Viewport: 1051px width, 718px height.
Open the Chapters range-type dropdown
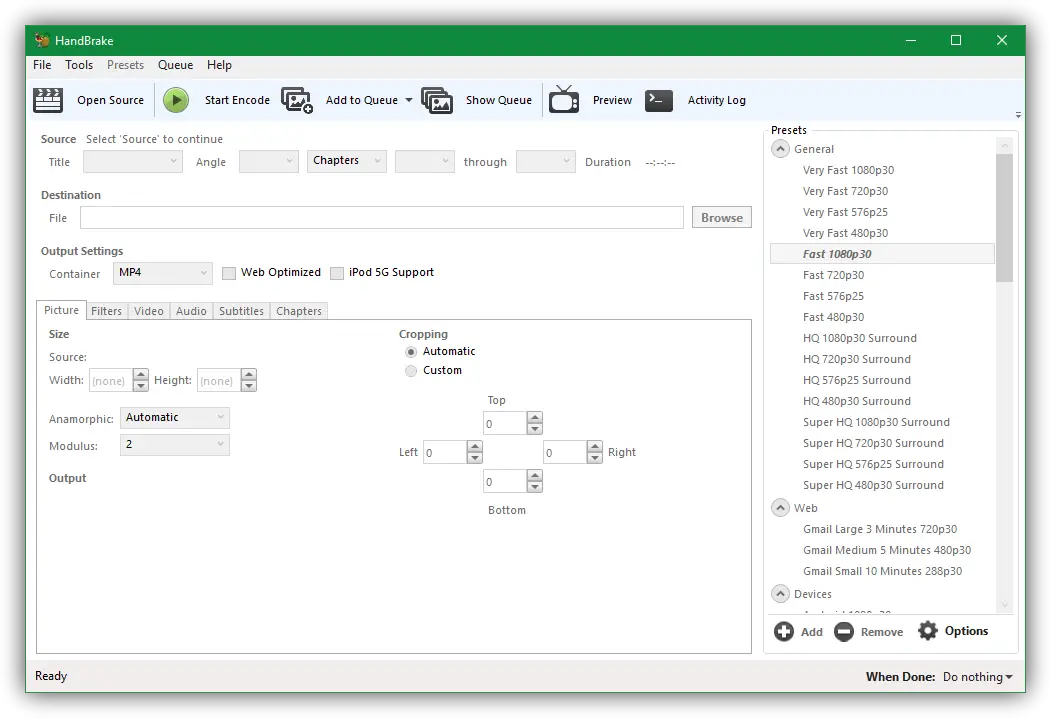[347, 161]
